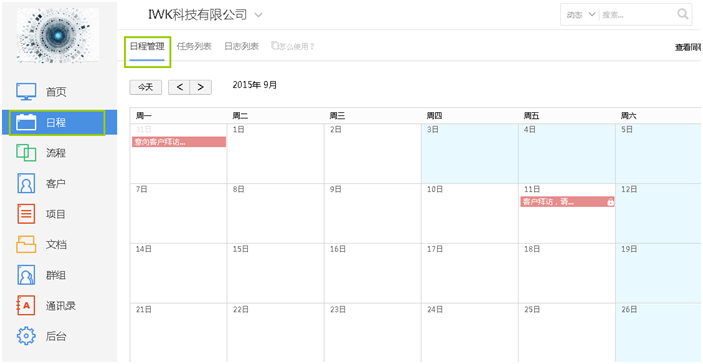703x364 pixels.
Task: Select the 5日 calendar cell
Action: pyautogui.click(x=658, y=154)
